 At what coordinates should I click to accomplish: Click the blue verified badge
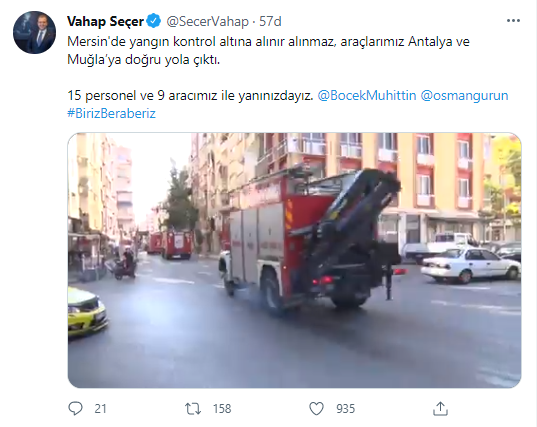coord(154,21)
